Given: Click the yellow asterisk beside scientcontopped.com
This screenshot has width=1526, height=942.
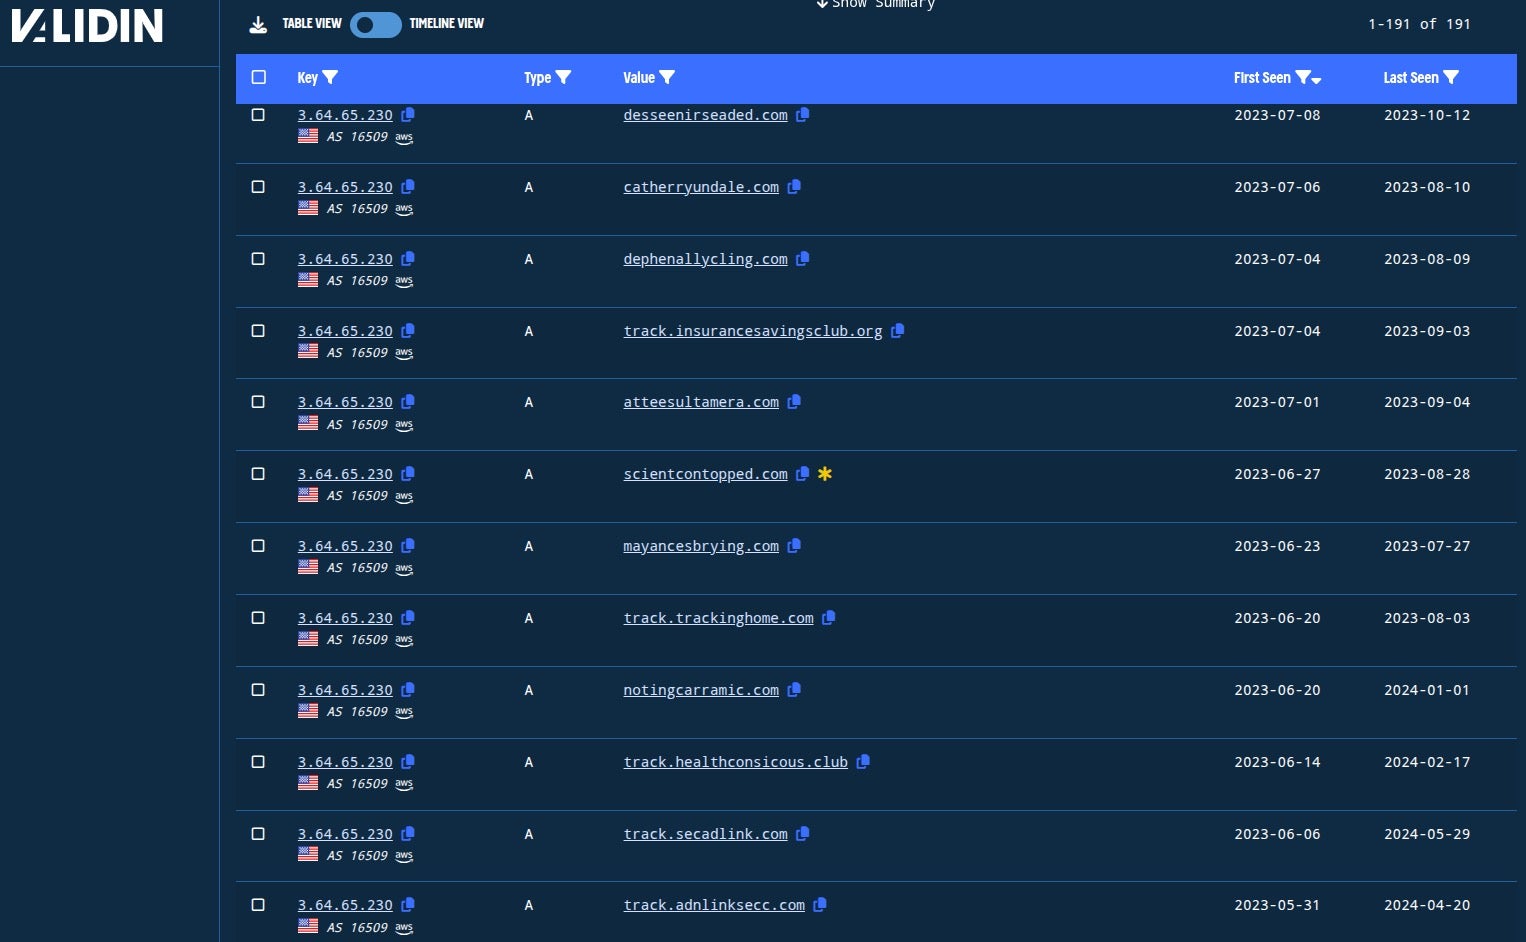Looking at the screenshot, I should 825,474.
